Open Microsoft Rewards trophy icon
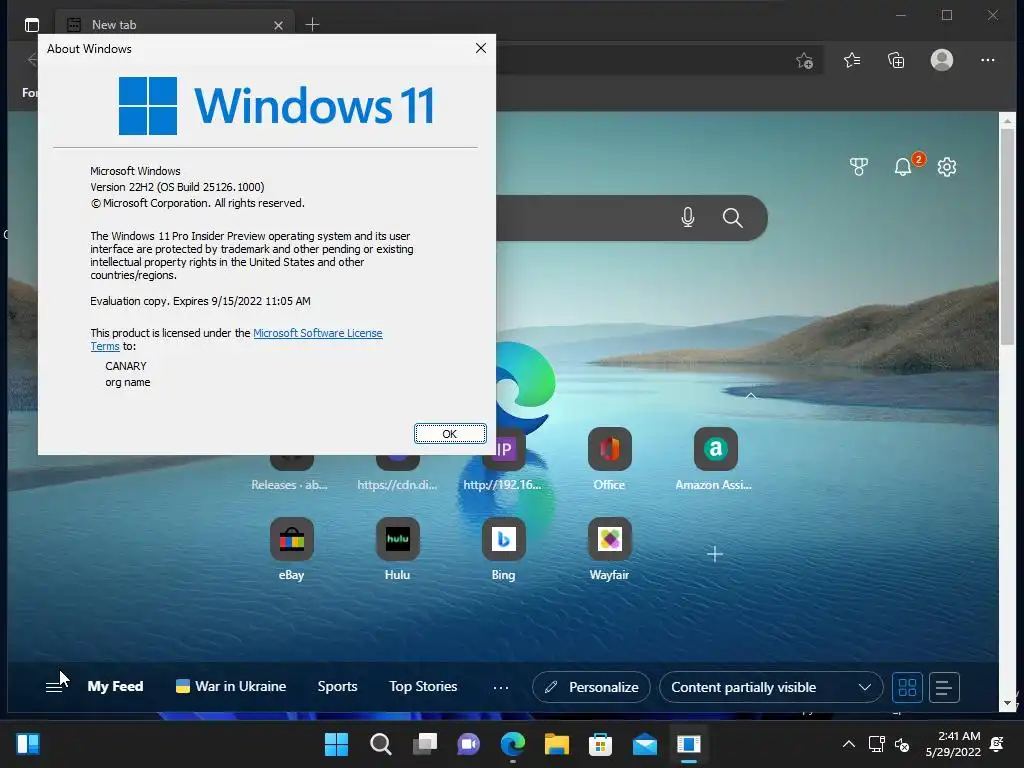The height and width of the screenshot is (768, 1024). (x=859, y=167)
